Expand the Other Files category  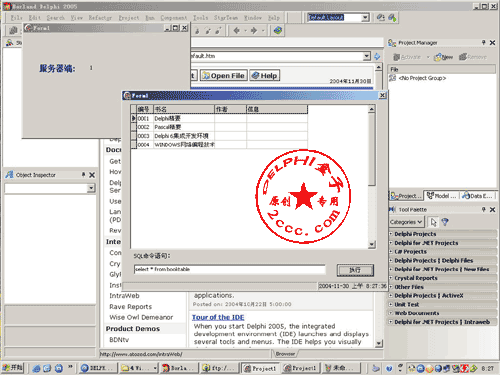[x=391, y=287]
